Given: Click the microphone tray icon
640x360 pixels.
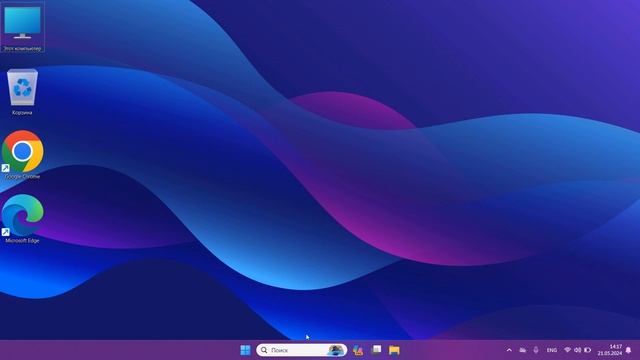Looking at the screenshot, I should coord(536,350).
